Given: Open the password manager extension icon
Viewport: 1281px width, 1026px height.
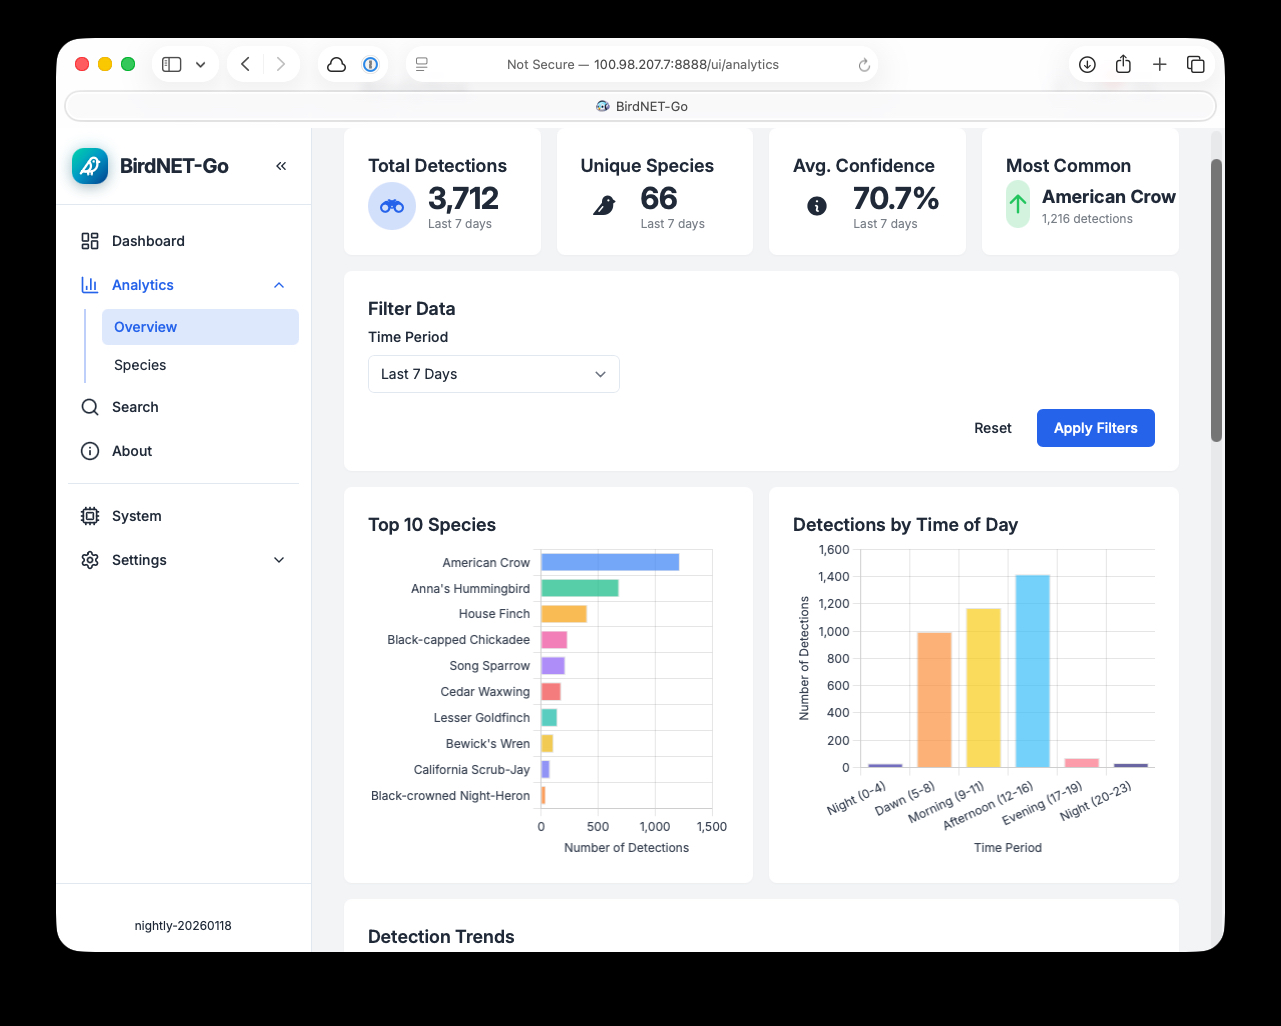Looking at the screenshot, I should coord(370,64).
